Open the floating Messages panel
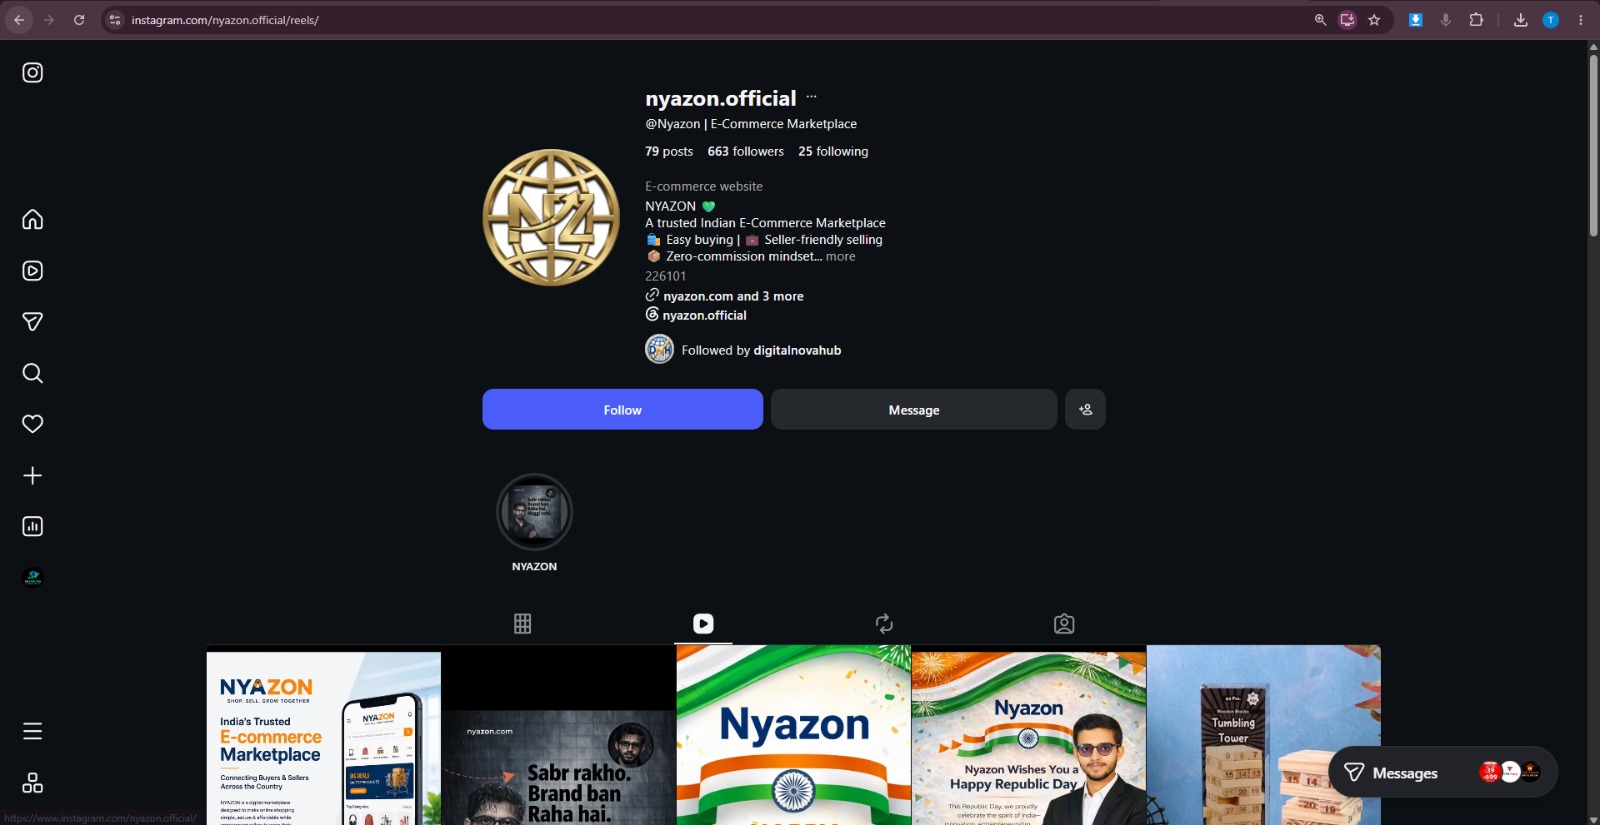This screenshot has height=825, width=1600. pos(1443,772)
